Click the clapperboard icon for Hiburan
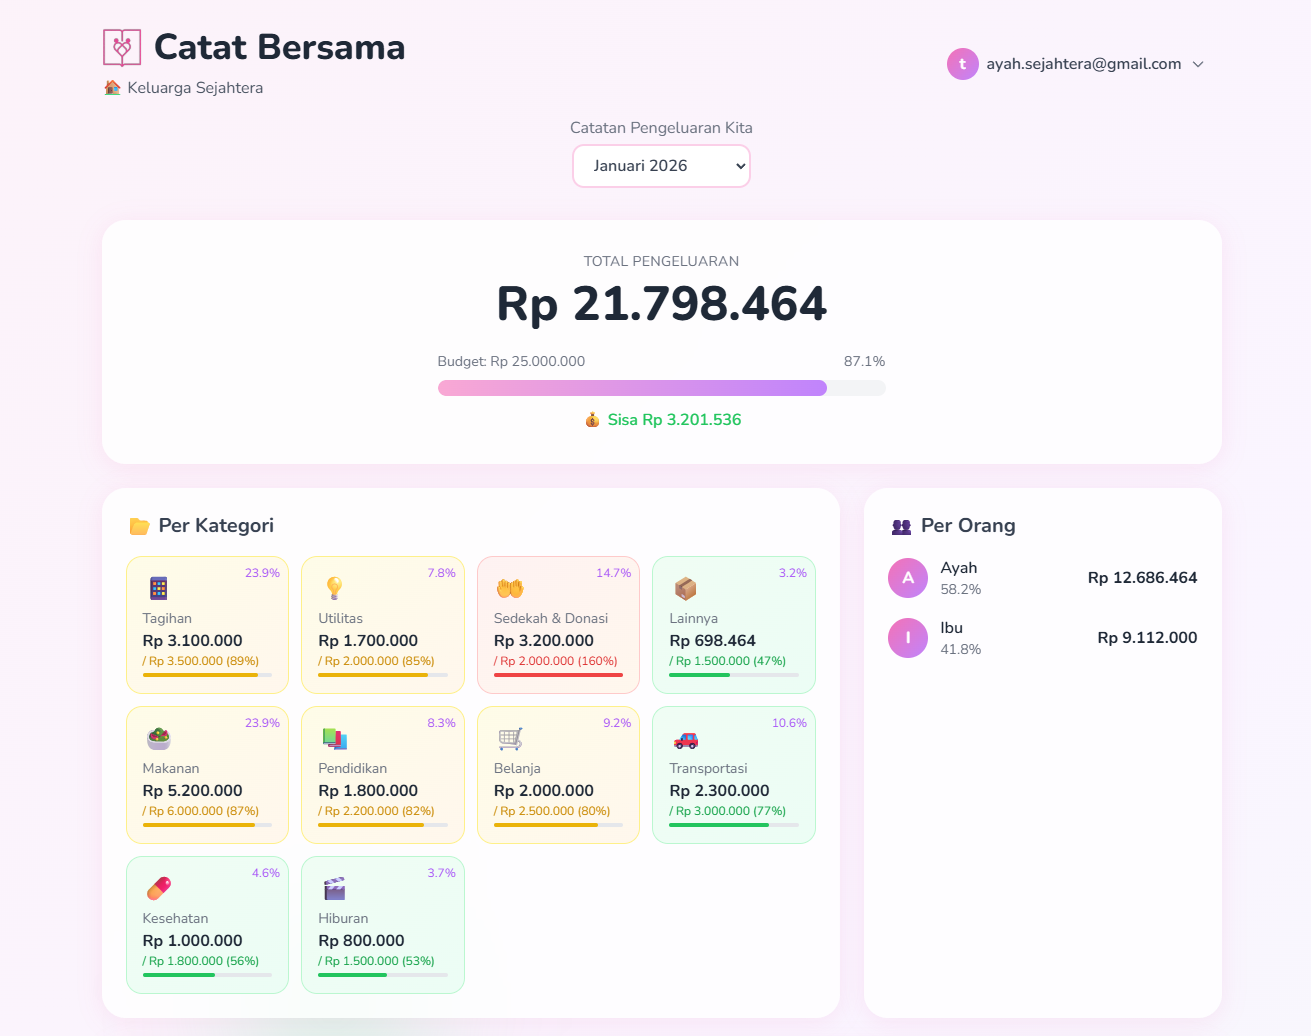Image resolution: width=1311 pixels, height=1036 pixels. (333, 888)
